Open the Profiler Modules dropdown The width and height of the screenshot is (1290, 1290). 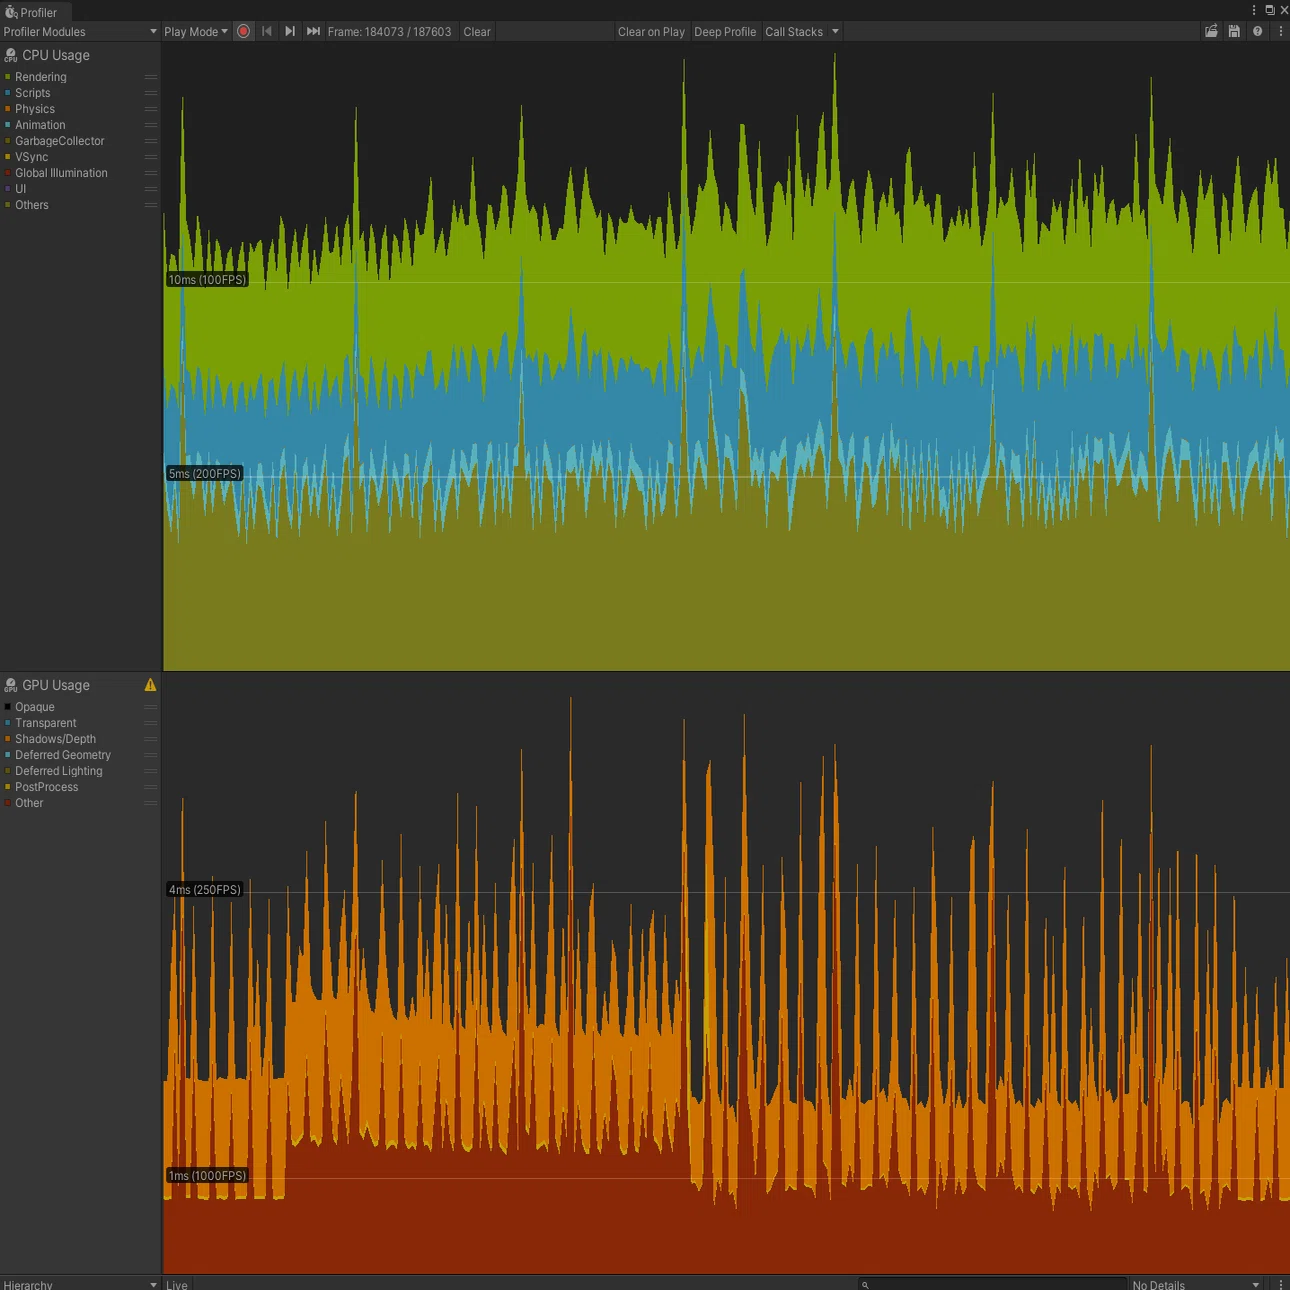click(80, 32)
